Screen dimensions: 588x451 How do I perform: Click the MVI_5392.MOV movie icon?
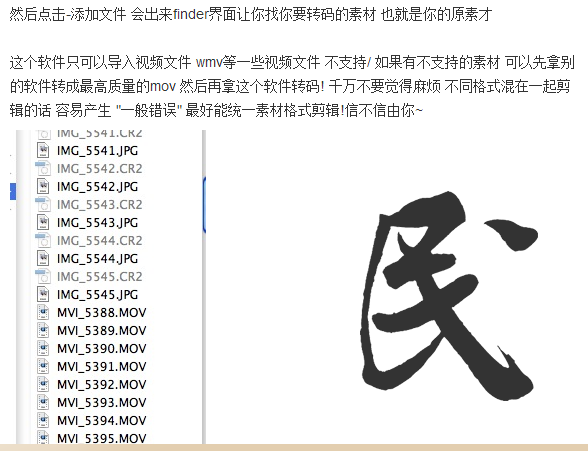click(43, 384)
